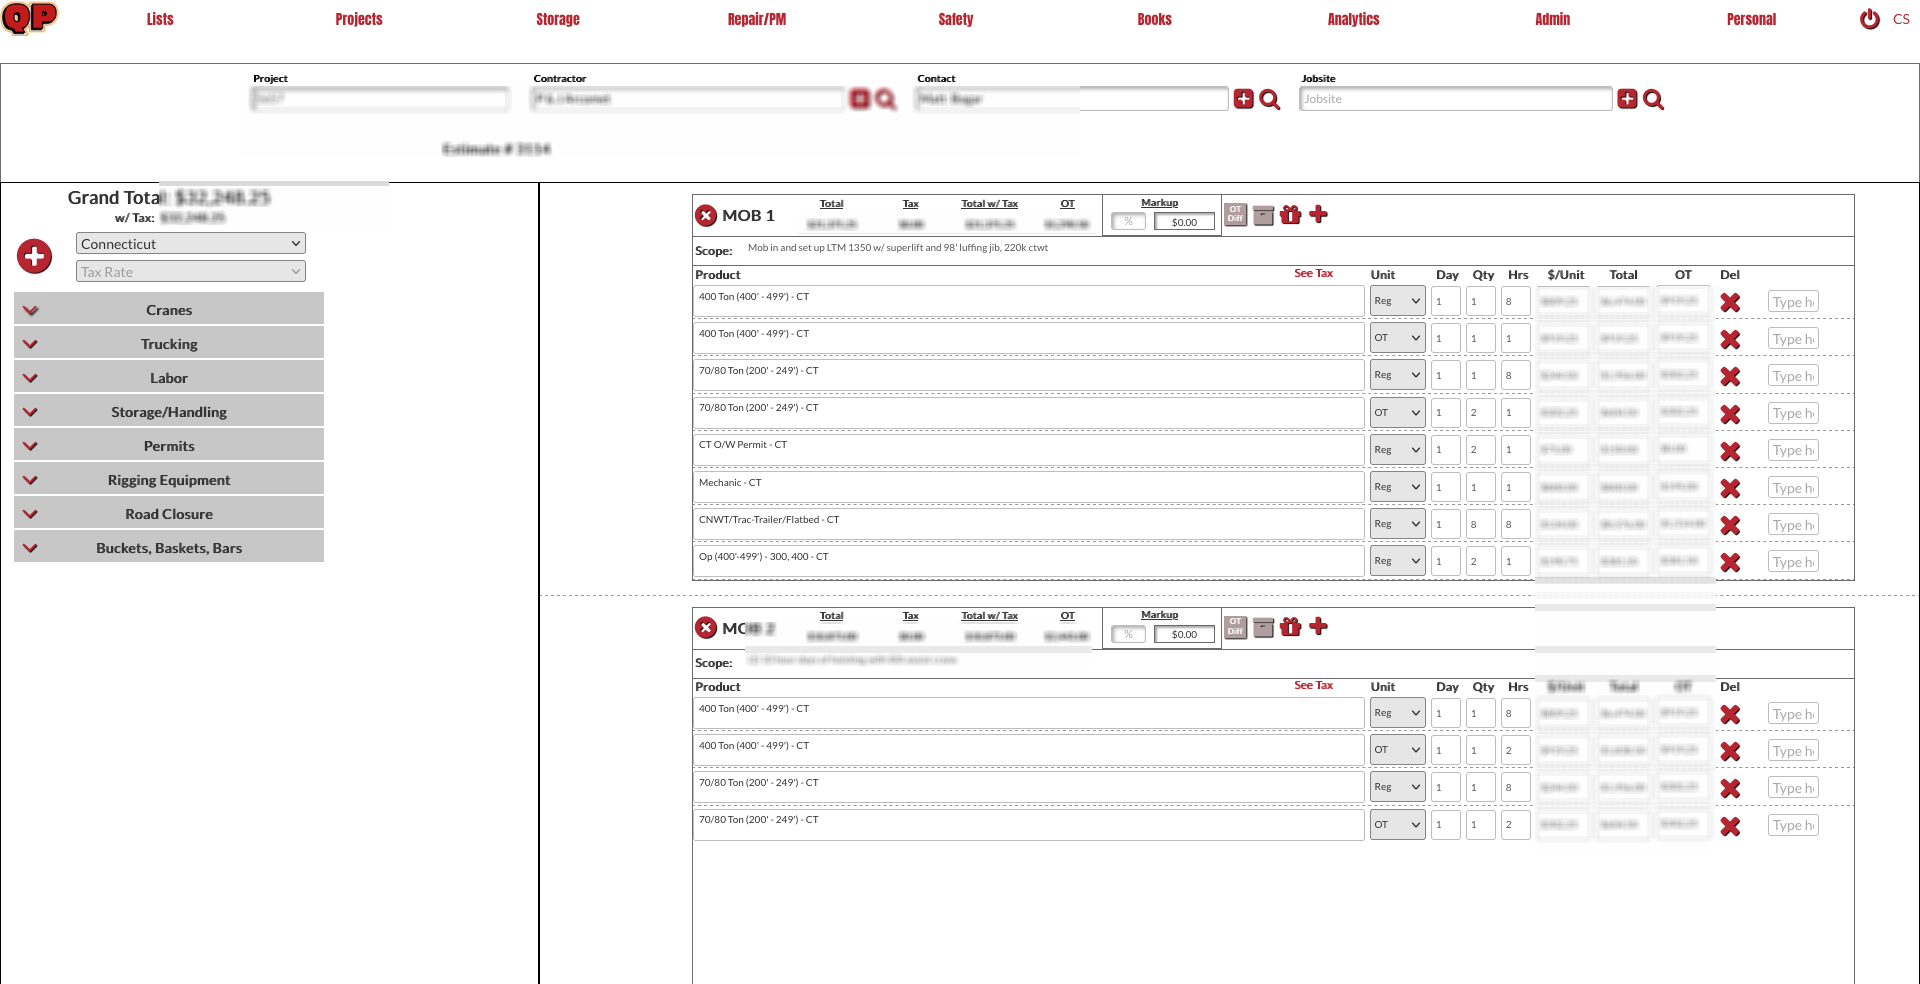Search contractors with magnifier icon

[x=886, y=99]
